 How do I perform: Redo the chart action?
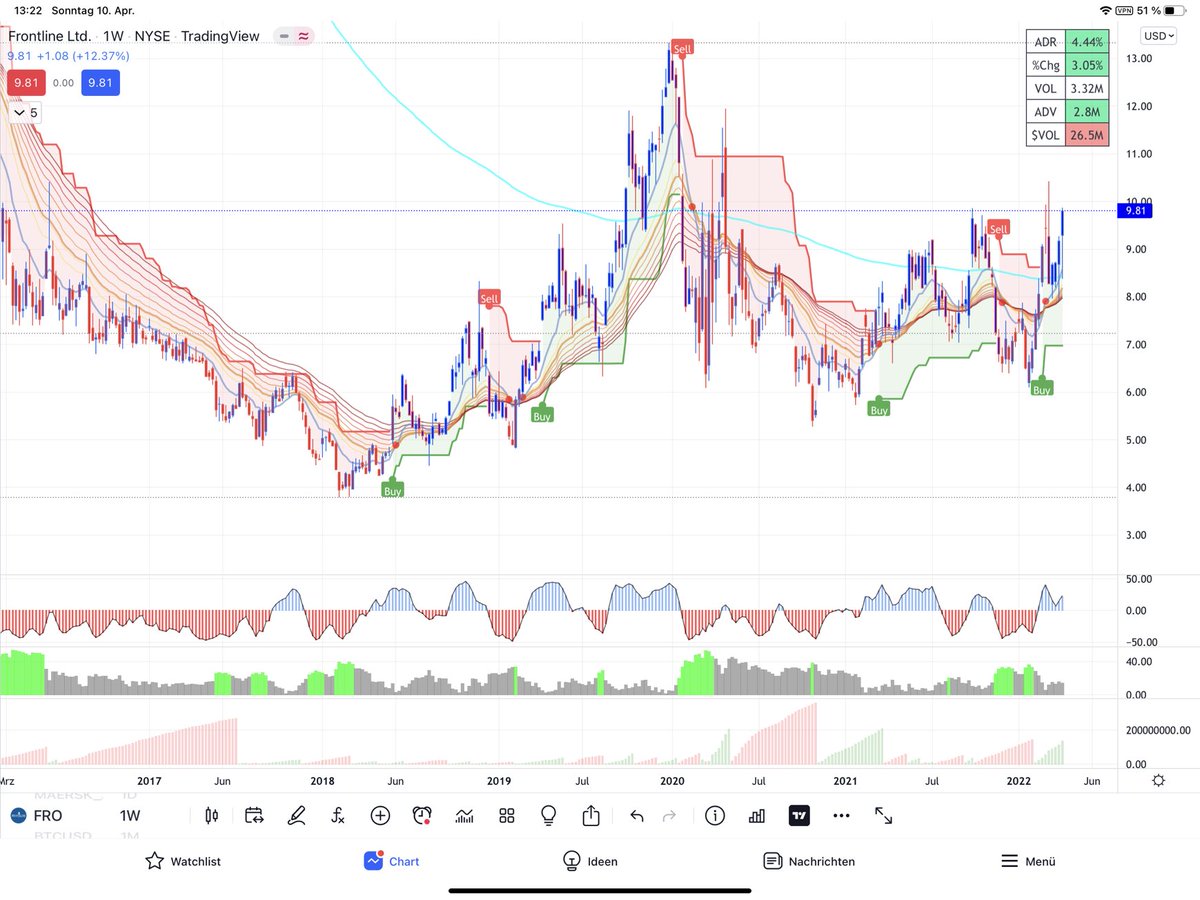(x=670, y=816)
